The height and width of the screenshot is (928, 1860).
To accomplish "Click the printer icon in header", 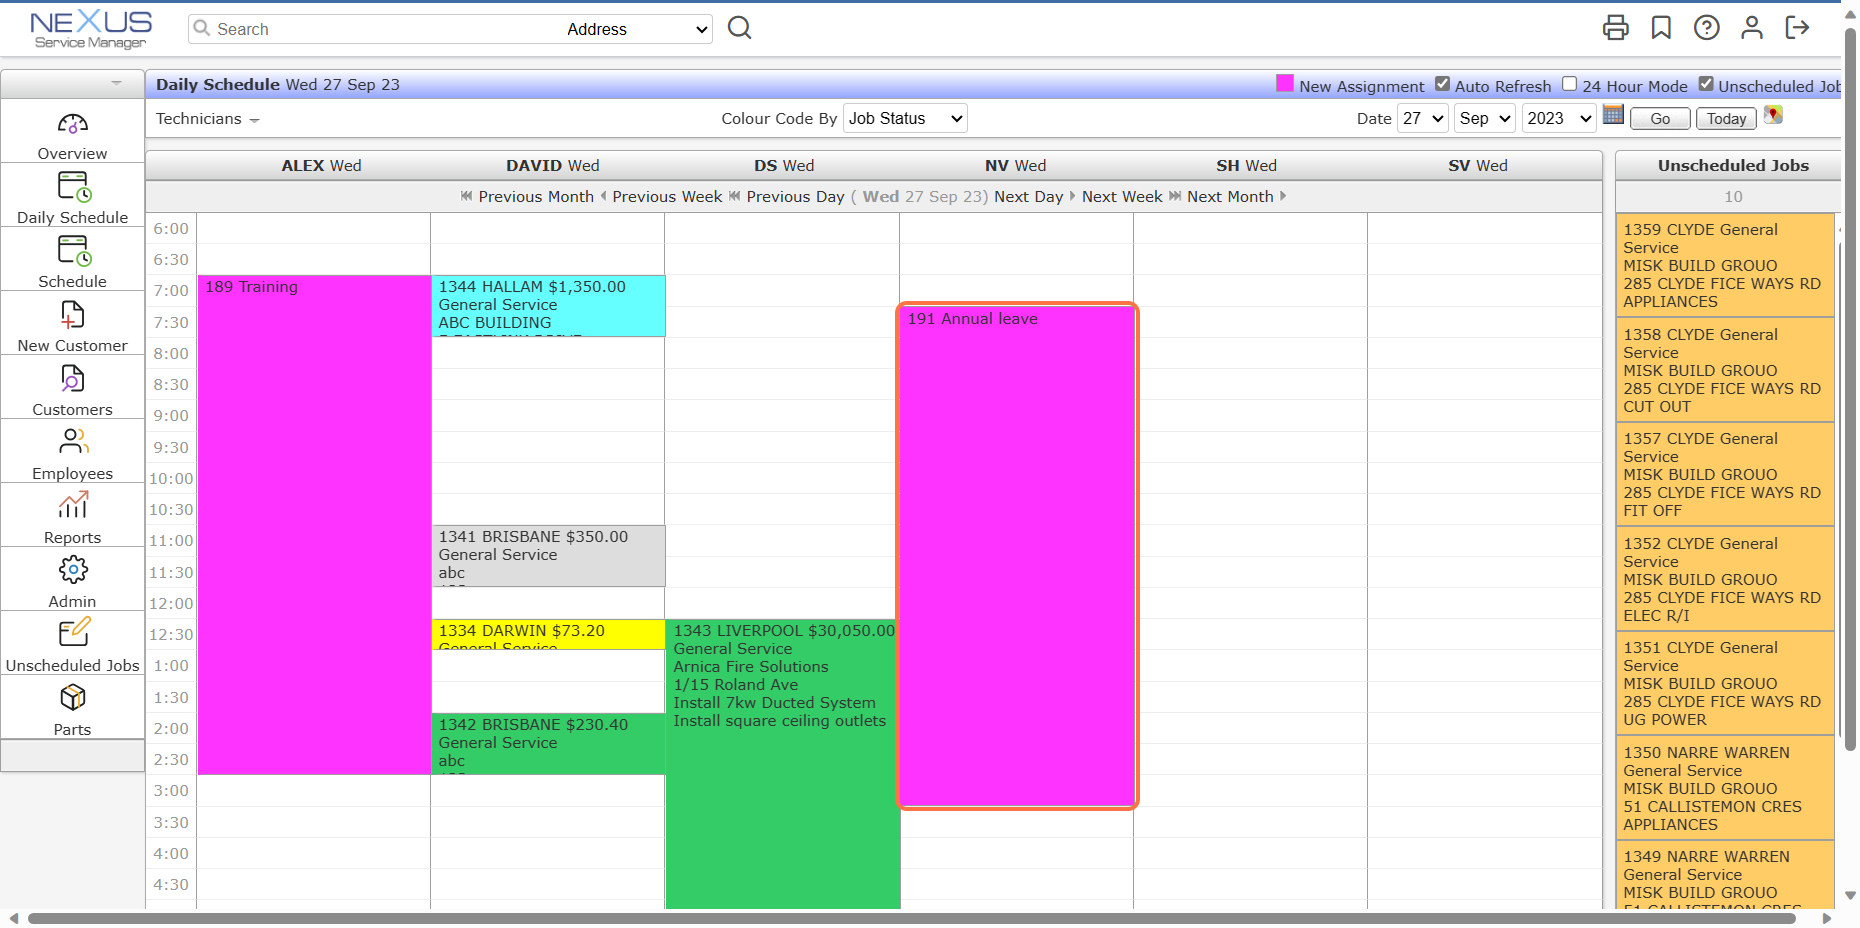I will [1615, 28].
